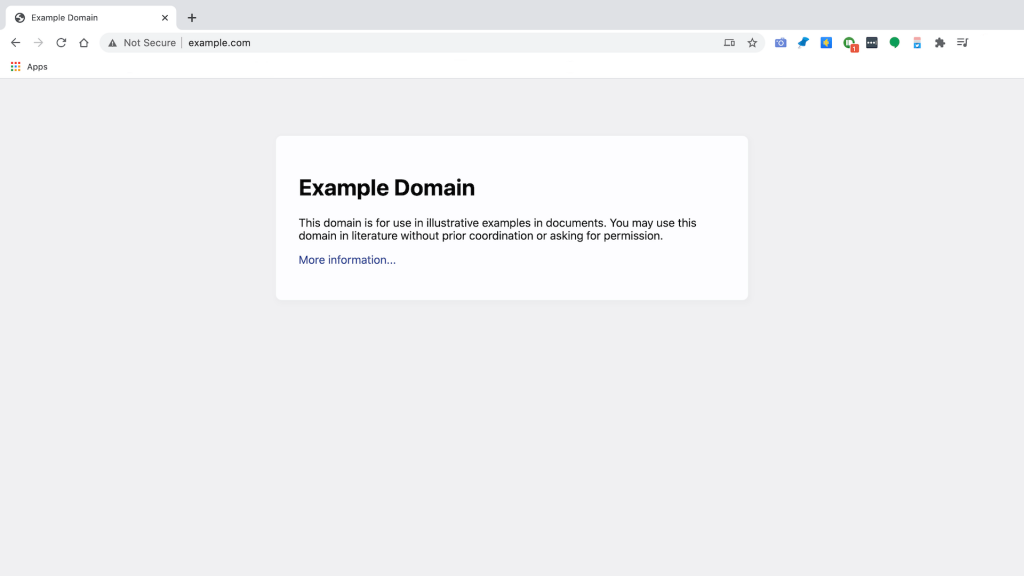
Task: Open the Extensions puzzle piece menu
Action: [940, 43]
